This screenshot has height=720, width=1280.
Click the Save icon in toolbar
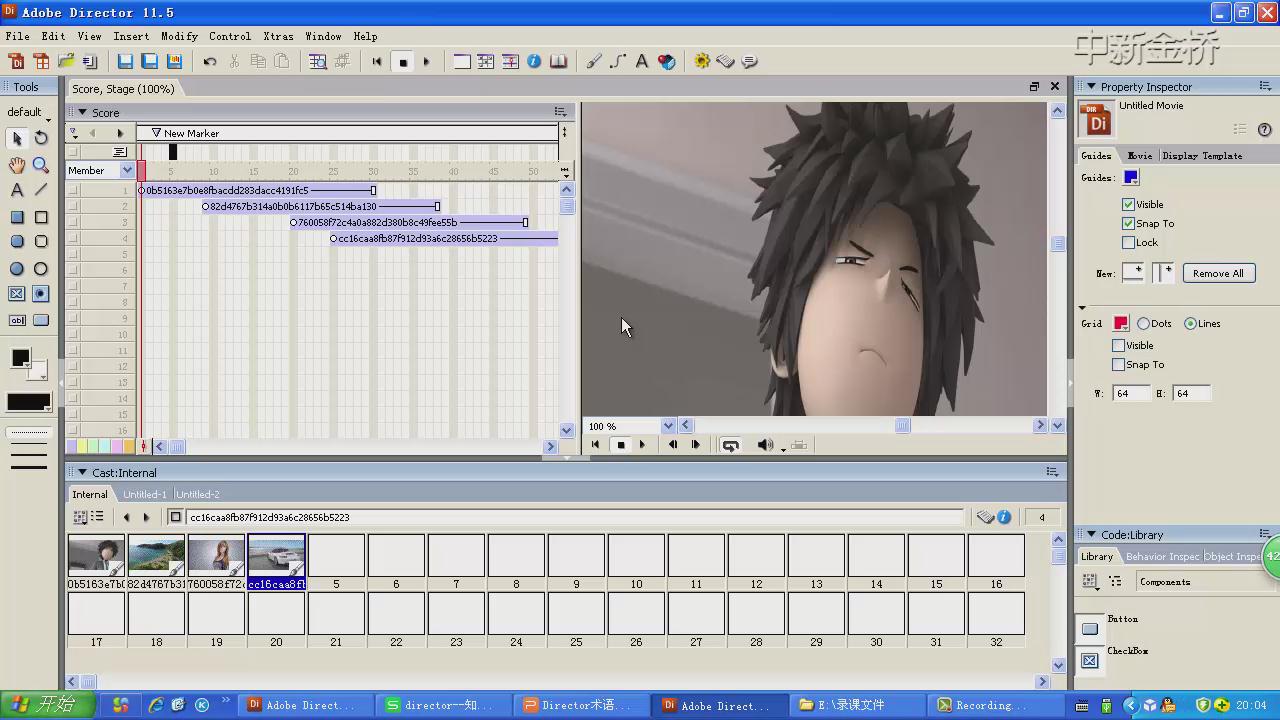[126, 61]
